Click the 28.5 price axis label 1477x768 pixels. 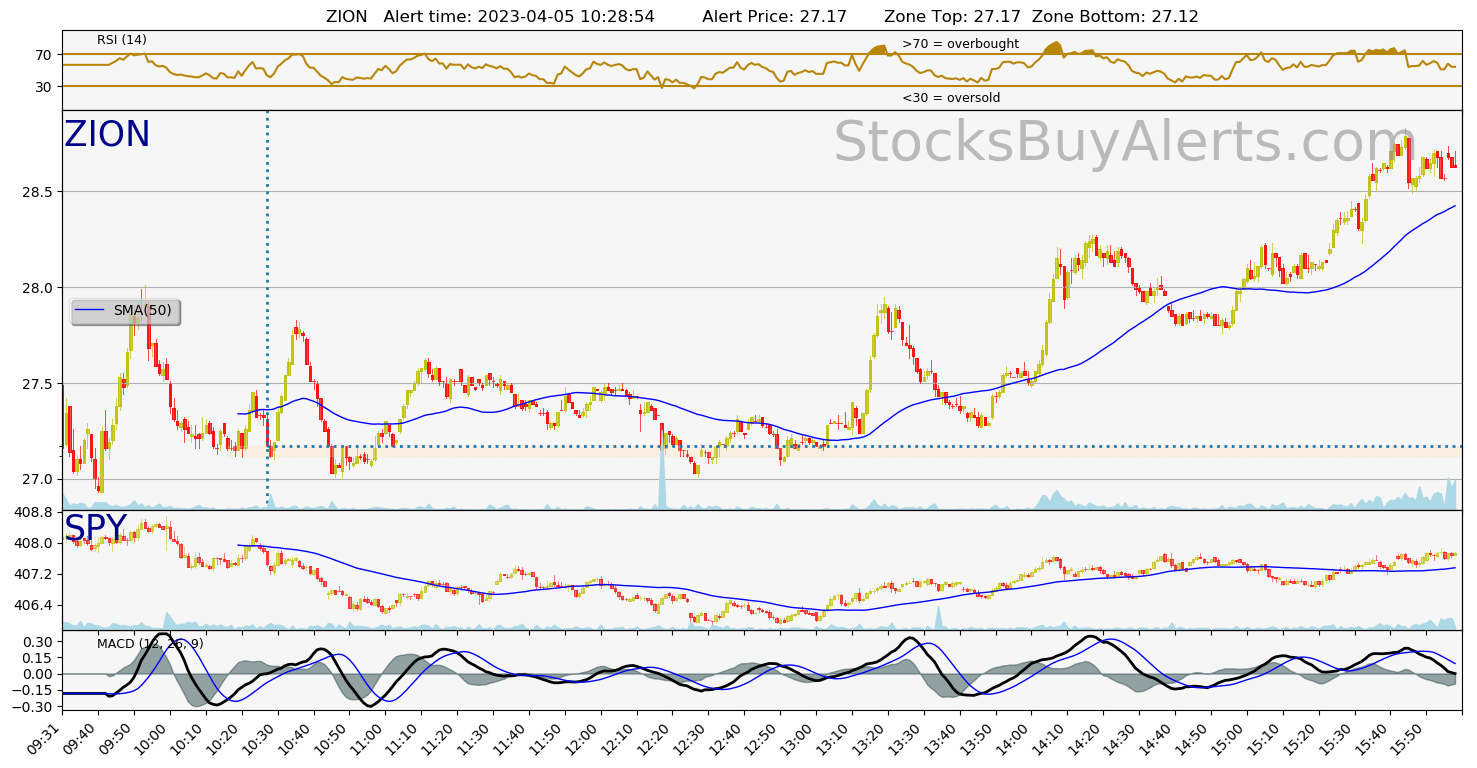click(x=38, y=191)
